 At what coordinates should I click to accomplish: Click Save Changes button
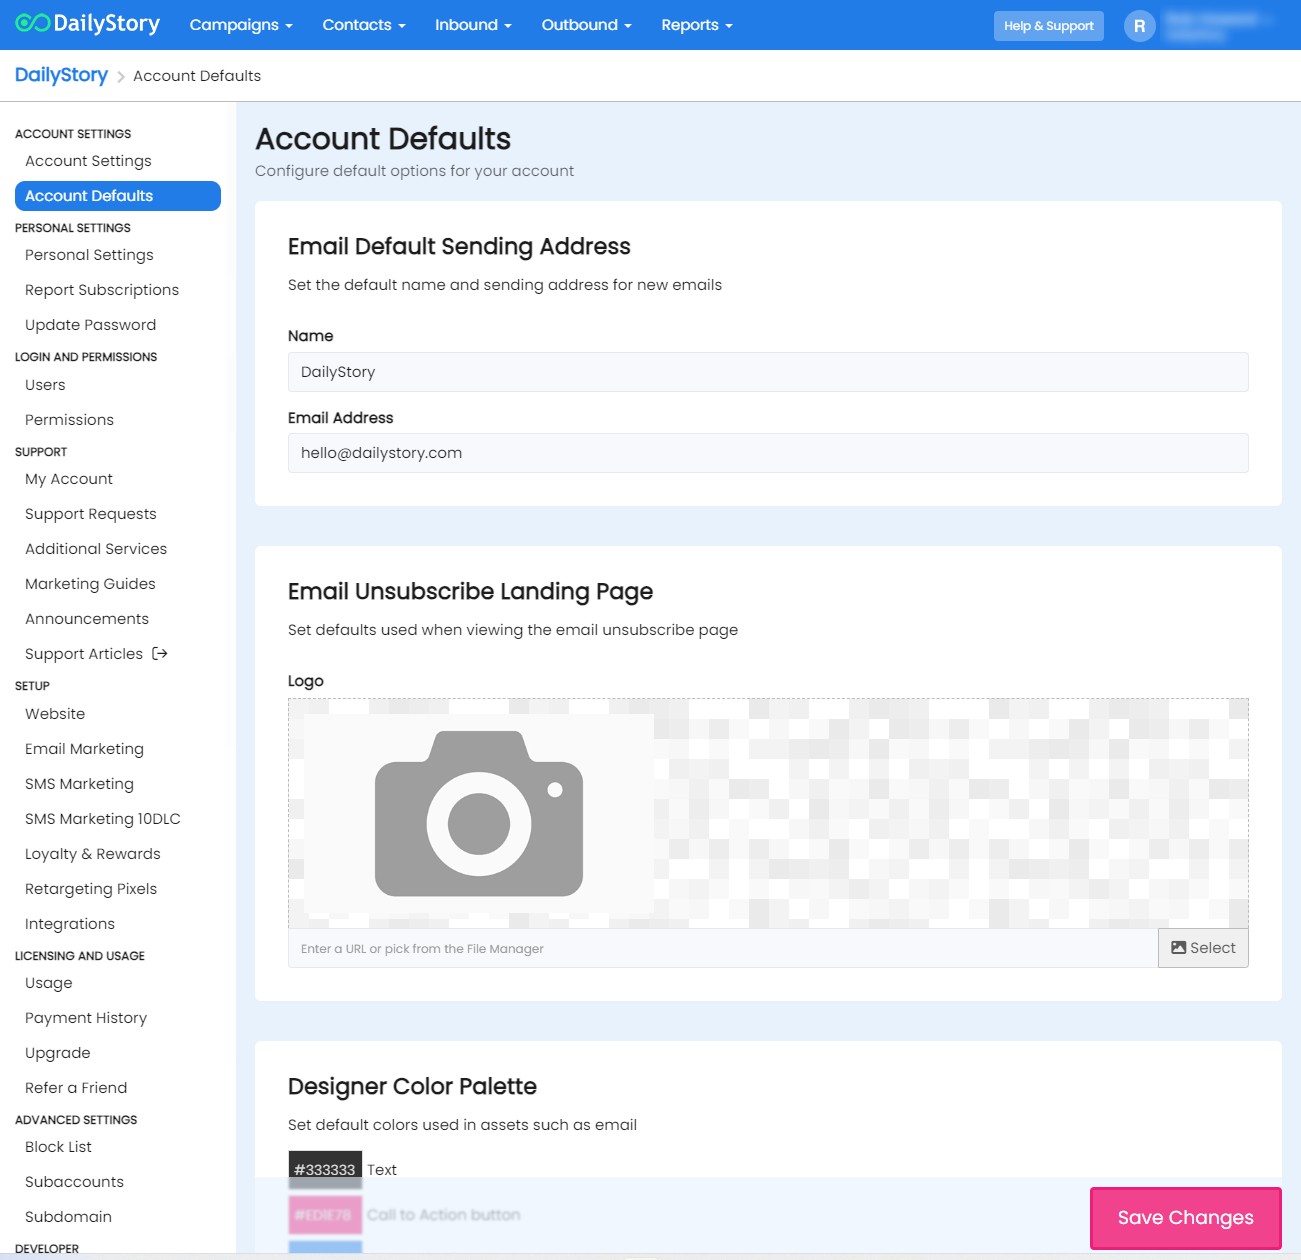pos(1185,1218)
